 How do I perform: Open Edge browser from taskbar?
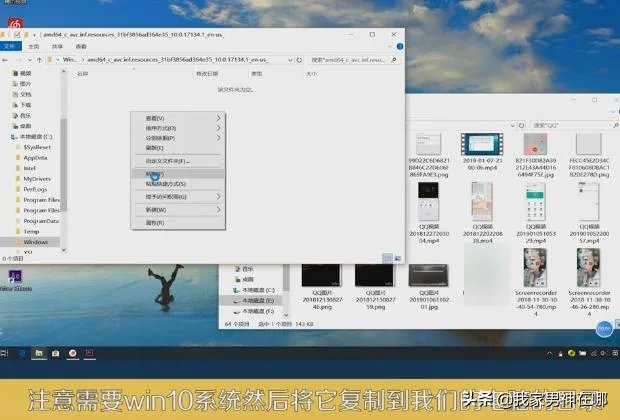click(22, 353)
